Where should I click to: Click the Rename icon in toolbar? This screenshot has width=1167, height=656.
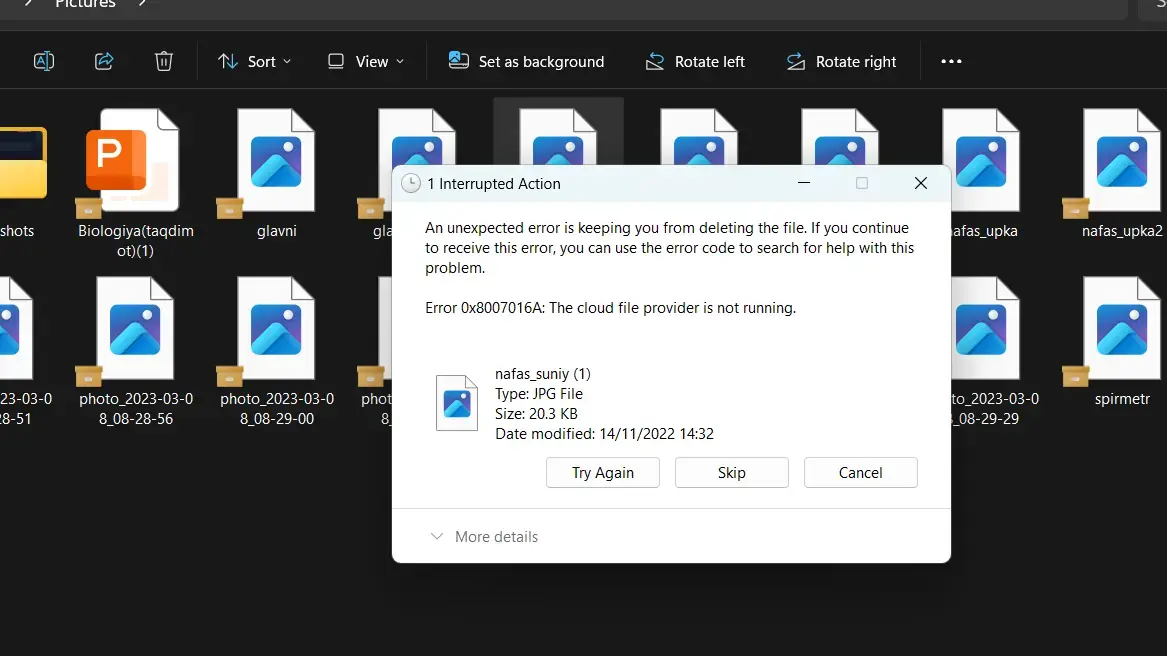(44, 61)
